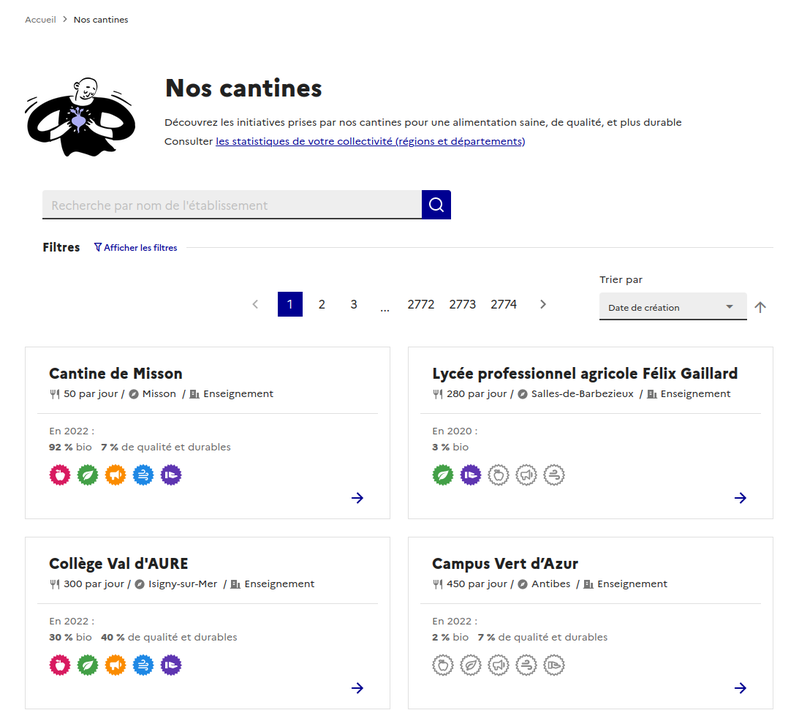Open Cantine de Misson arrow link
Viewport: 799px width, 721px height.
pos(357,498)
